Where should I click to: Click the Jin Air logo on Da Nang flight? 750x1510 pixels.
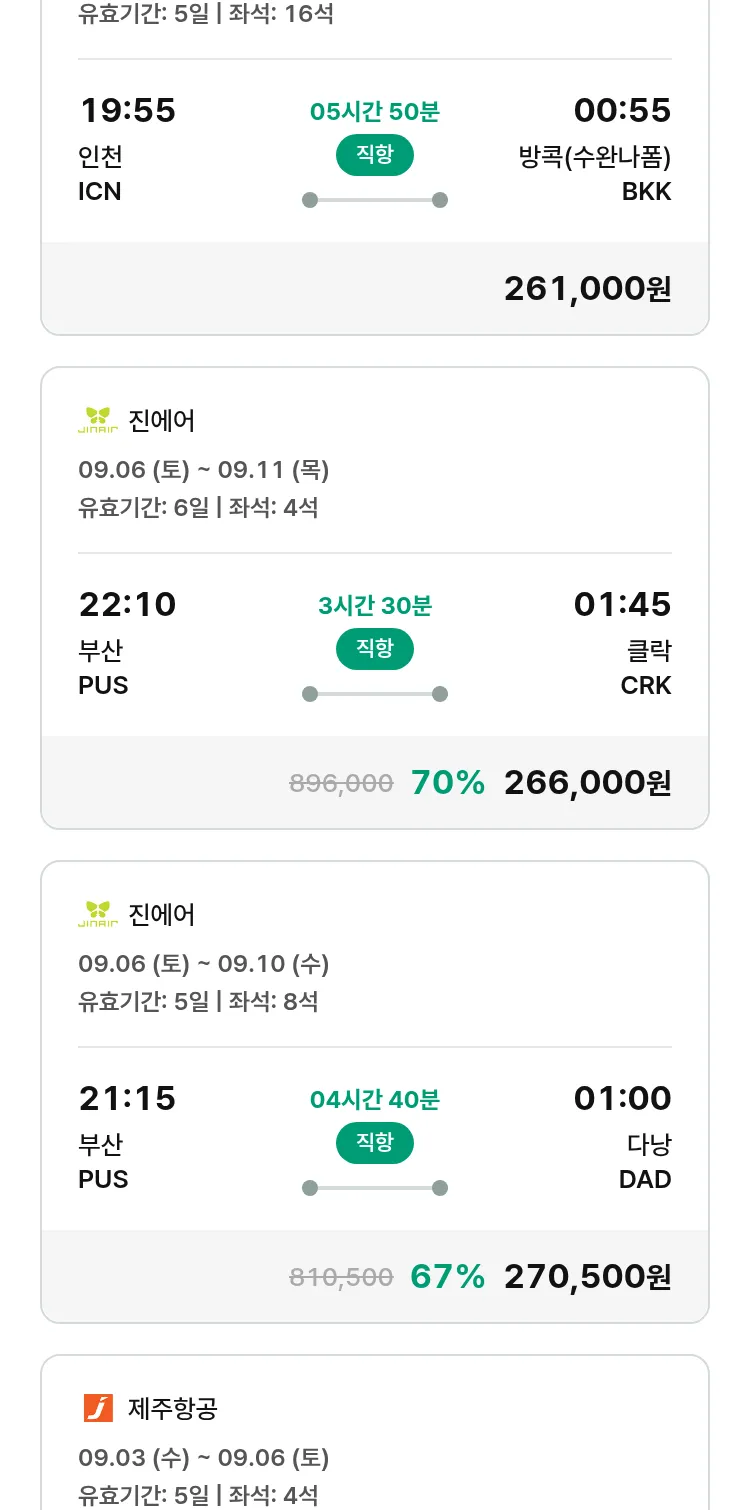click(98, 914)
